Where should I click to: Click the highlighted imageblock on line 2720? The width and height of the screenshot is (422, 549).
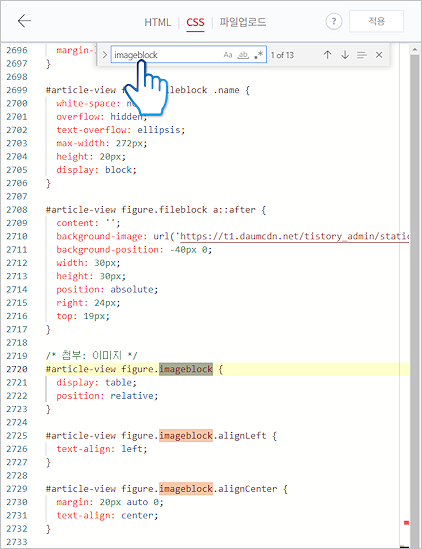(186, 369)
